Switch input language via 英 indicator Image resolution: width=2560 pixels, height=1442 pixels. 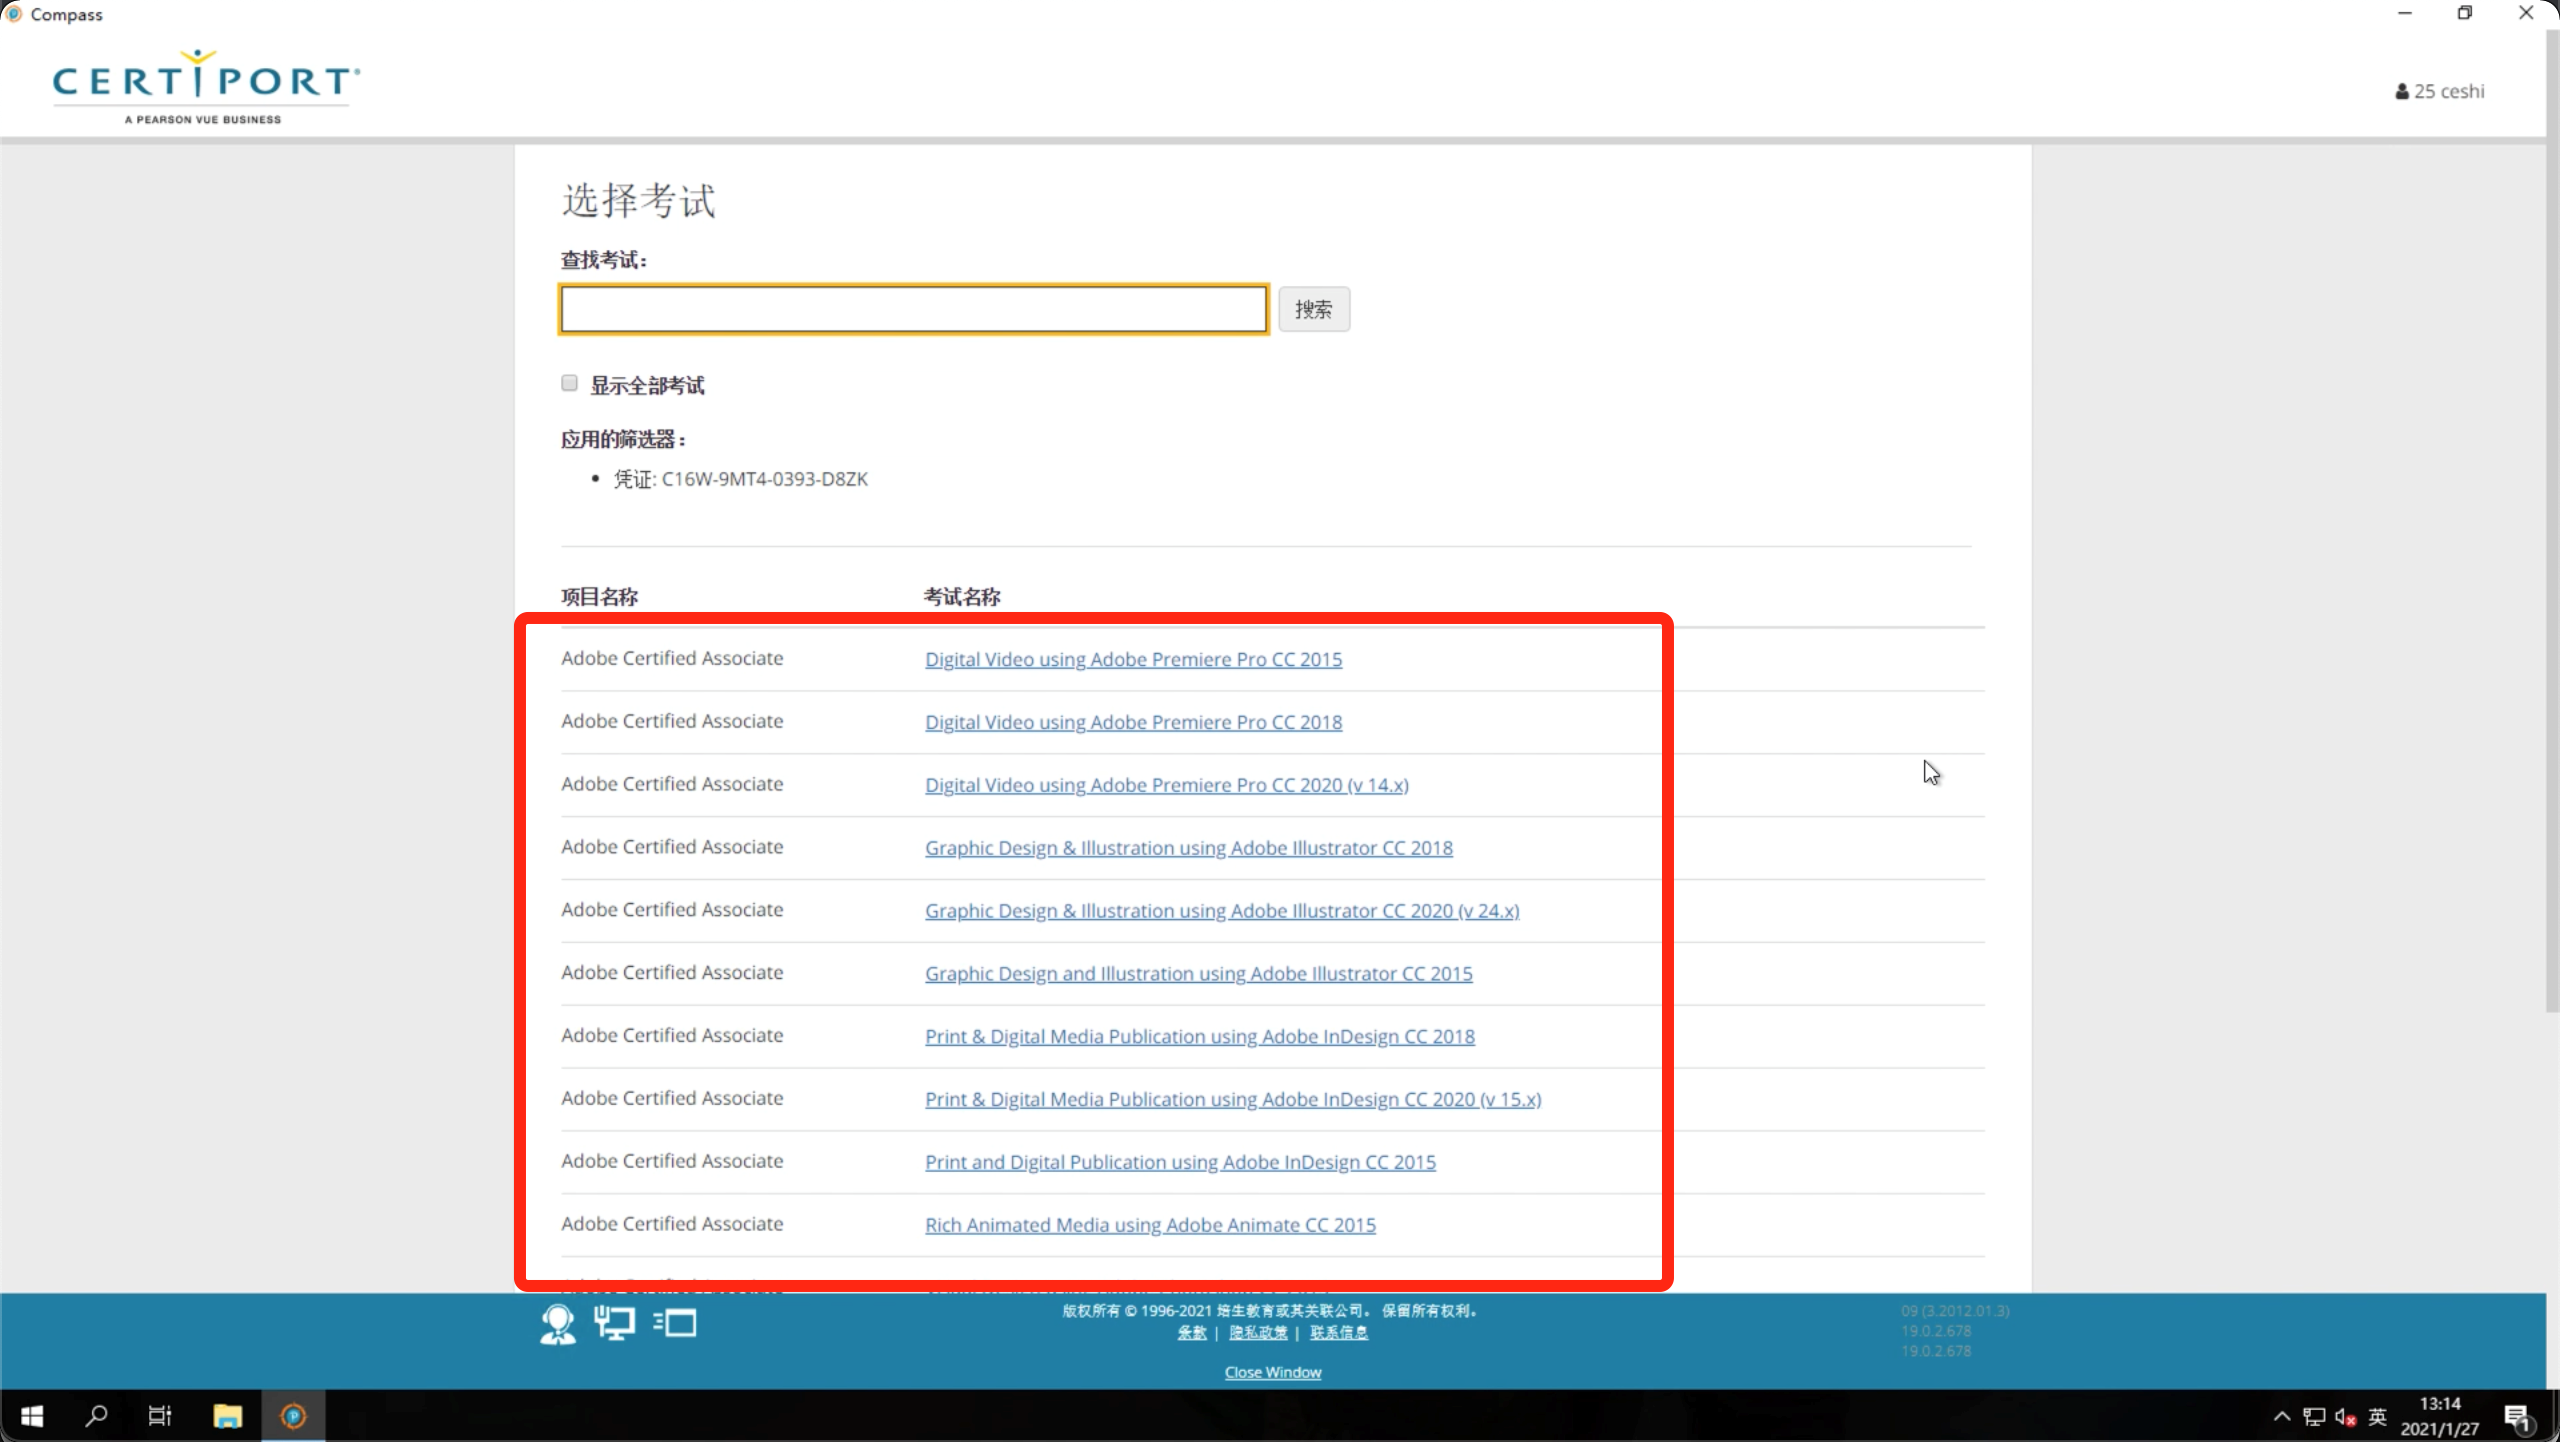2378,1416
